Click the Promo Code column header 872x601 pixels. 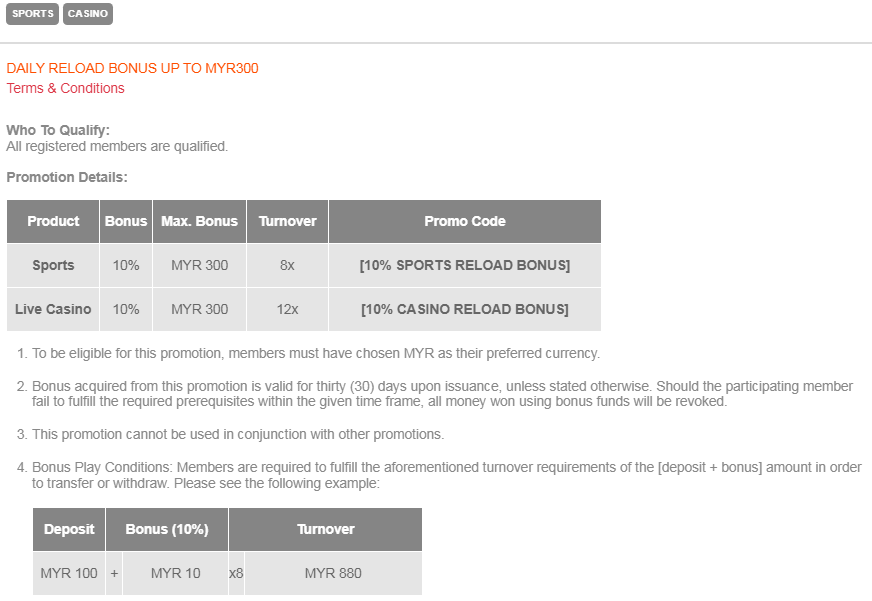point(465,221)
